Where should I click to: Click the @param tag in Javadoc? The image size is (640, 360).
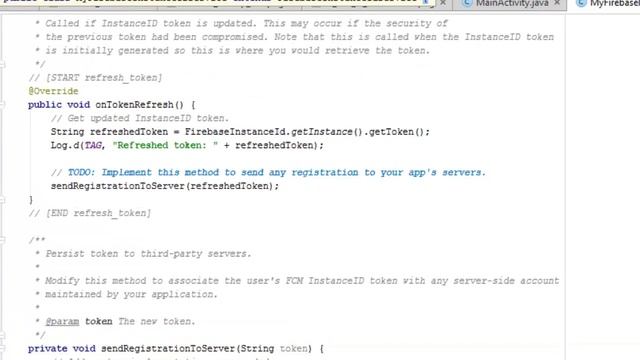[62, 322]
